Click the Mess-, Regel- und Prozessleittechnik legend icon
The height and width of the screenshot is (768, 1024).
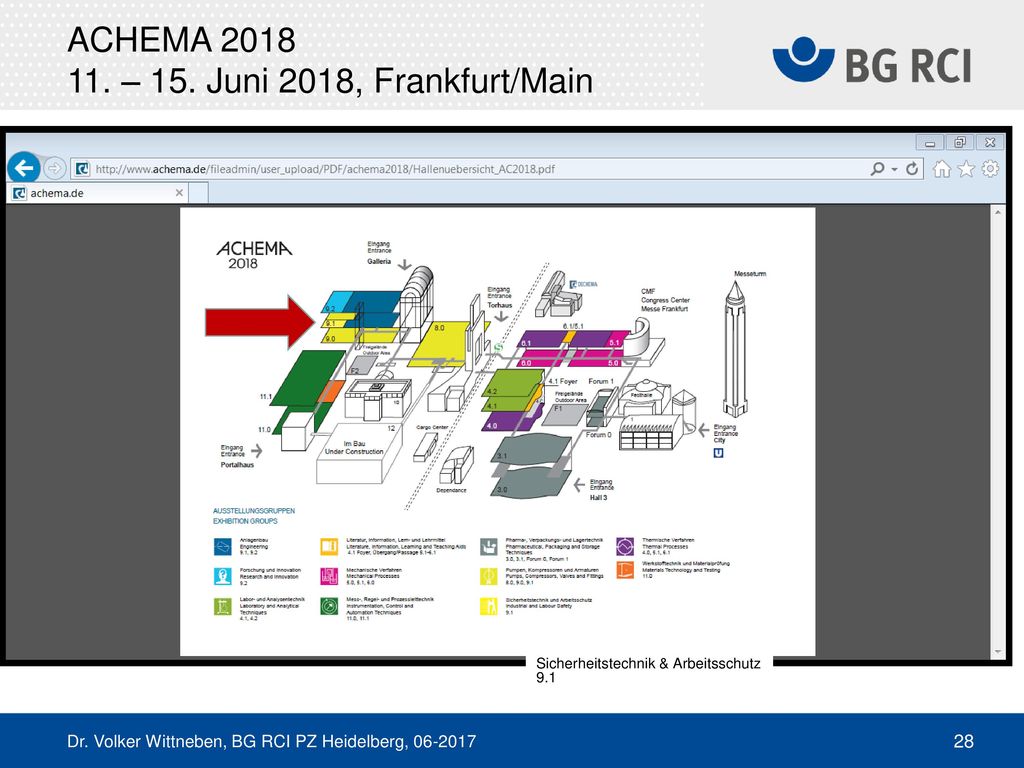point(329,607)
